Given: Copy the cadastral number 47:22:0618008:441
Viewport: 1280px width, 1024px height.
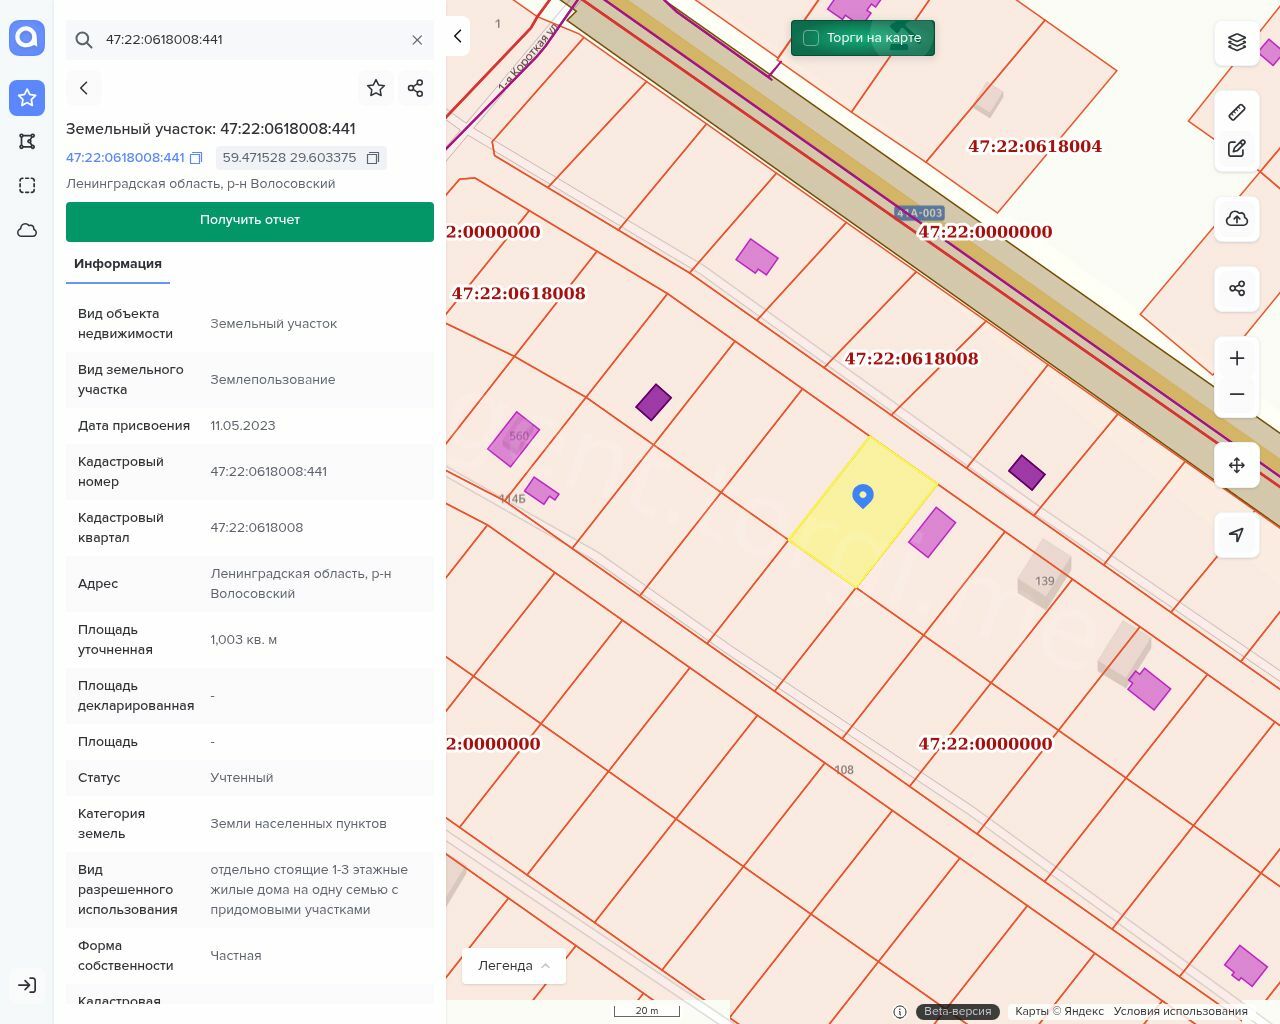Looking at the screenshot, I should [x=196, y=158].
